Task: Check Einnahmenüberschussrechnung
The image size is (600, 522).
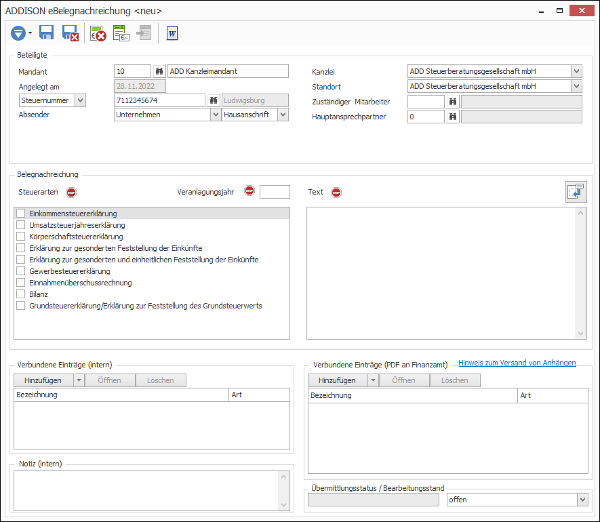Action: pos(21,282)
